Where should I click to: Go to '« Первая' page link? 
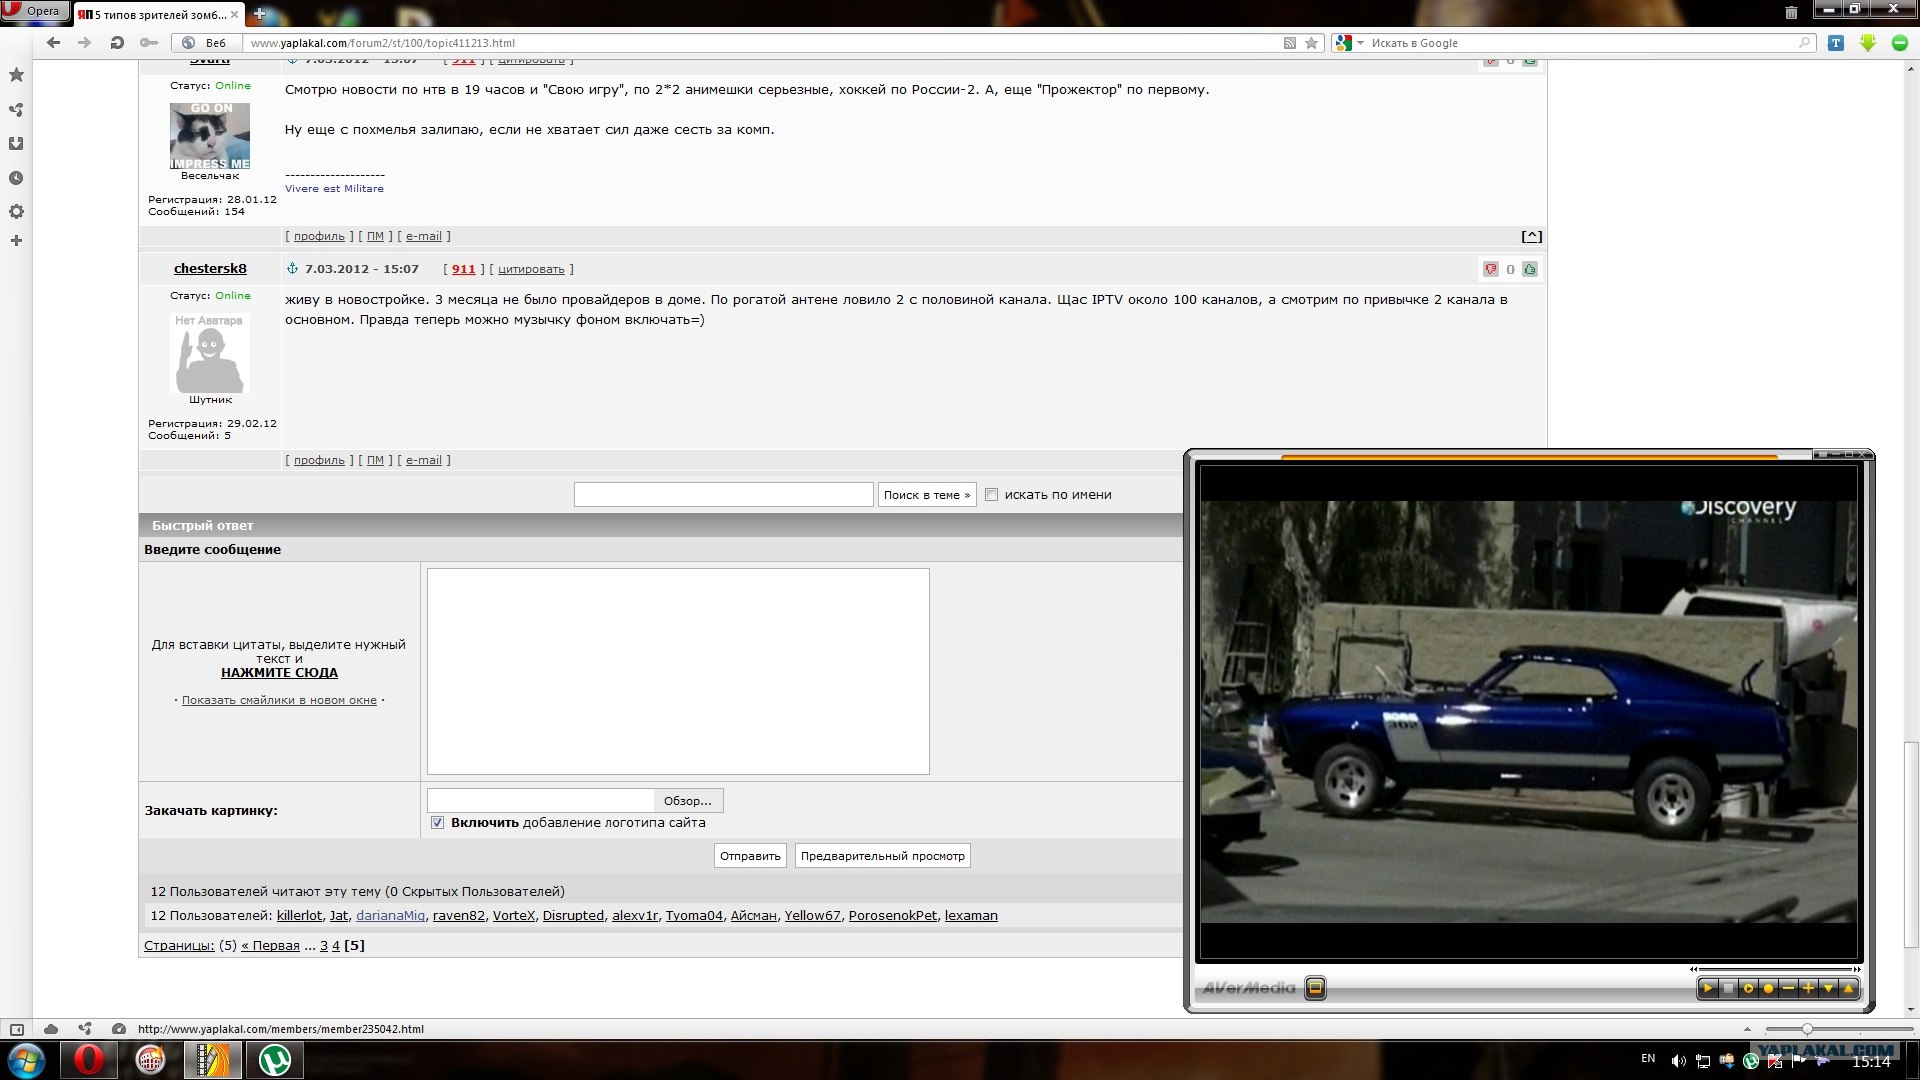(x=270, y=945)
